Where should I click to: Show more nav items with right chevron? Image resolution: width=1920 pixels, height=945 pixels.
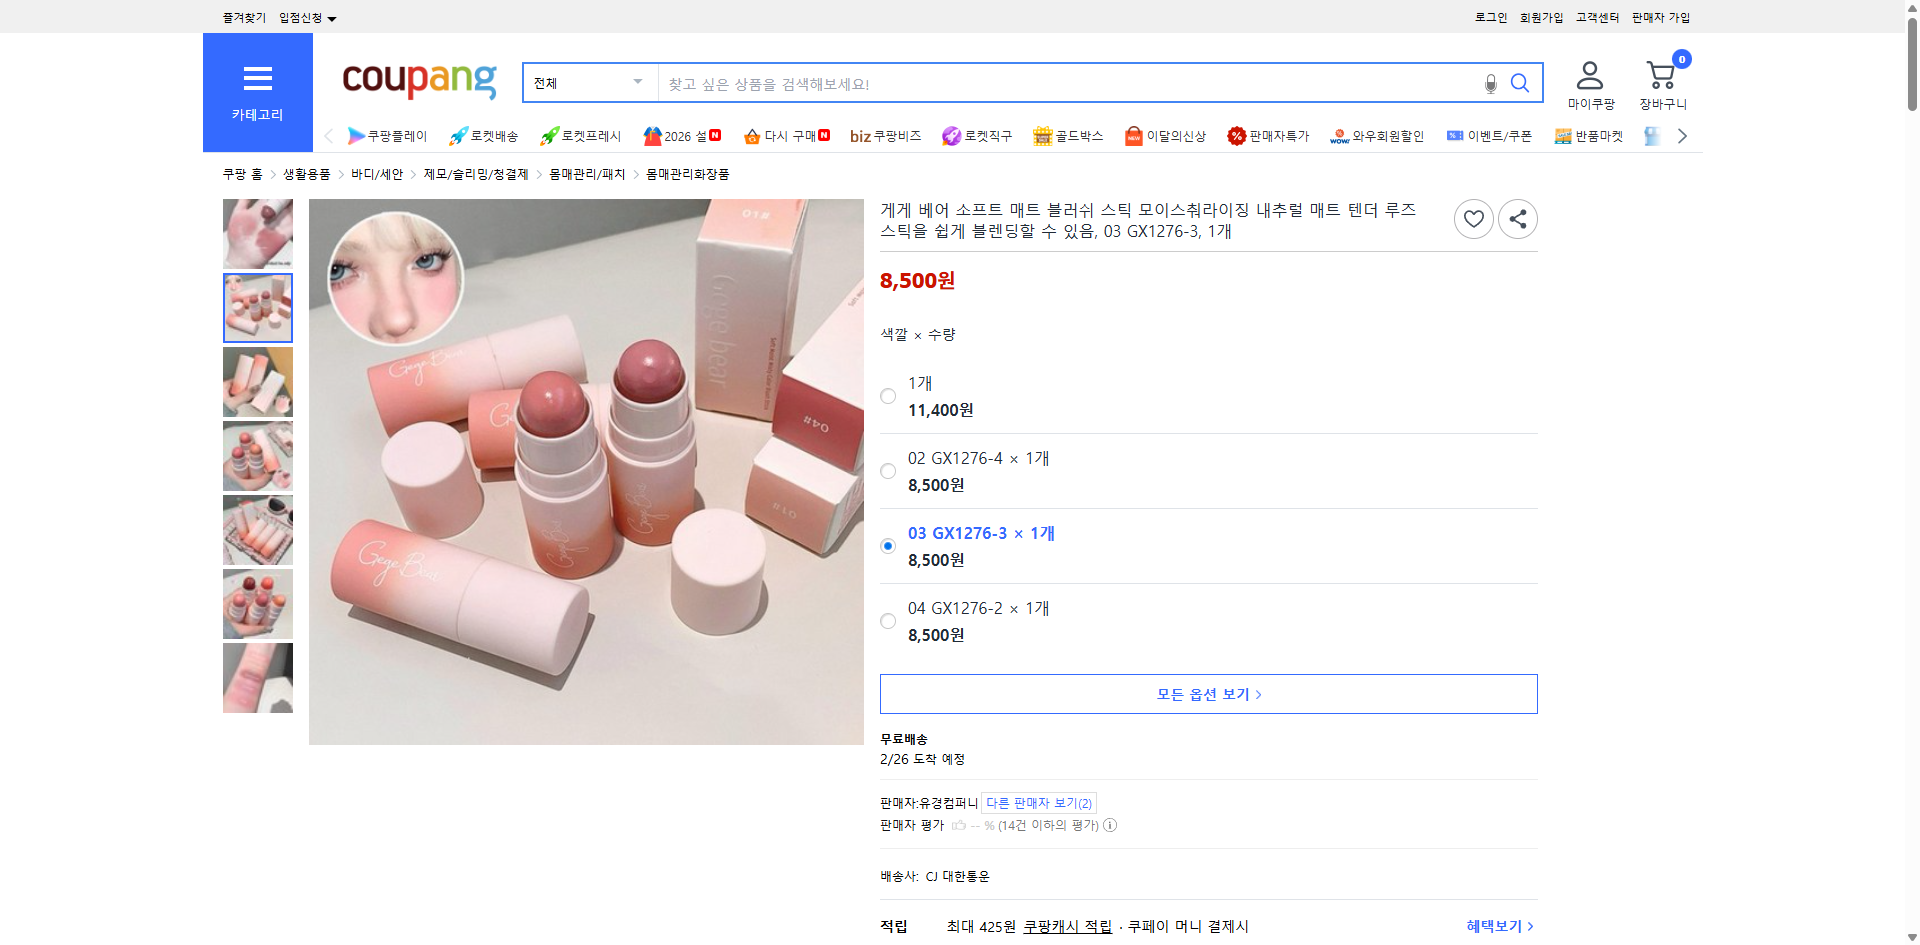[x=1682, y=135]
